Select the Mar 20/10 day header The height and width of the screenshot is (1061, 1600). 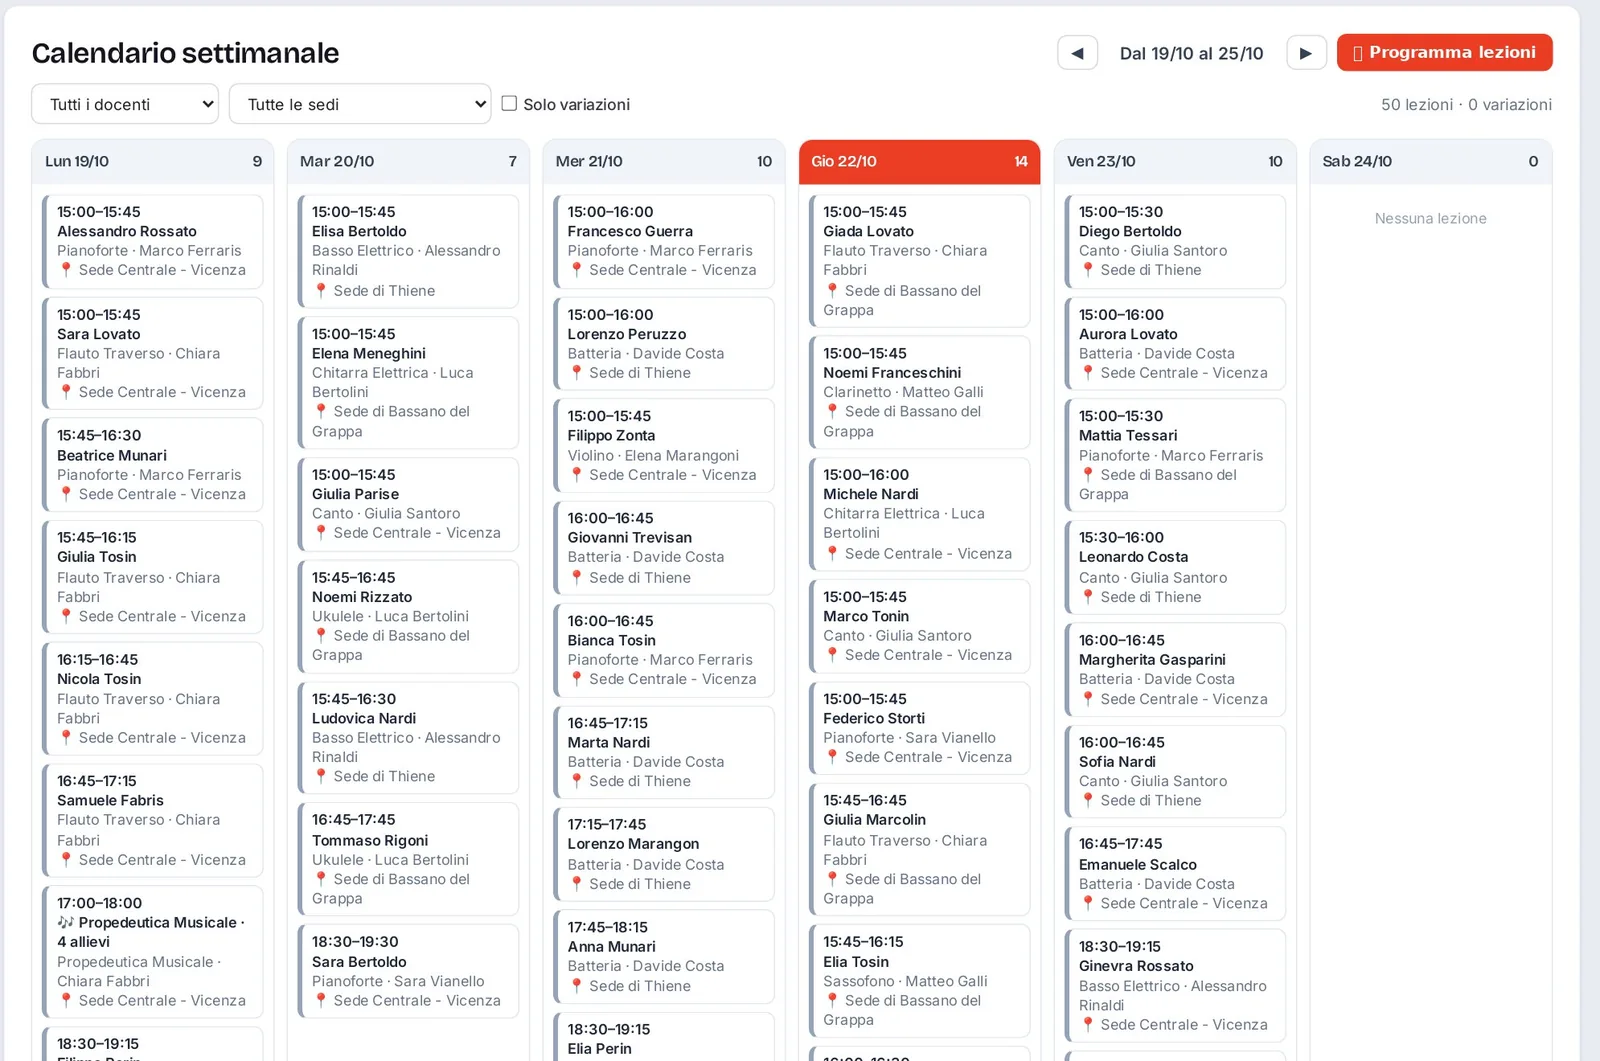coord(408,161)
